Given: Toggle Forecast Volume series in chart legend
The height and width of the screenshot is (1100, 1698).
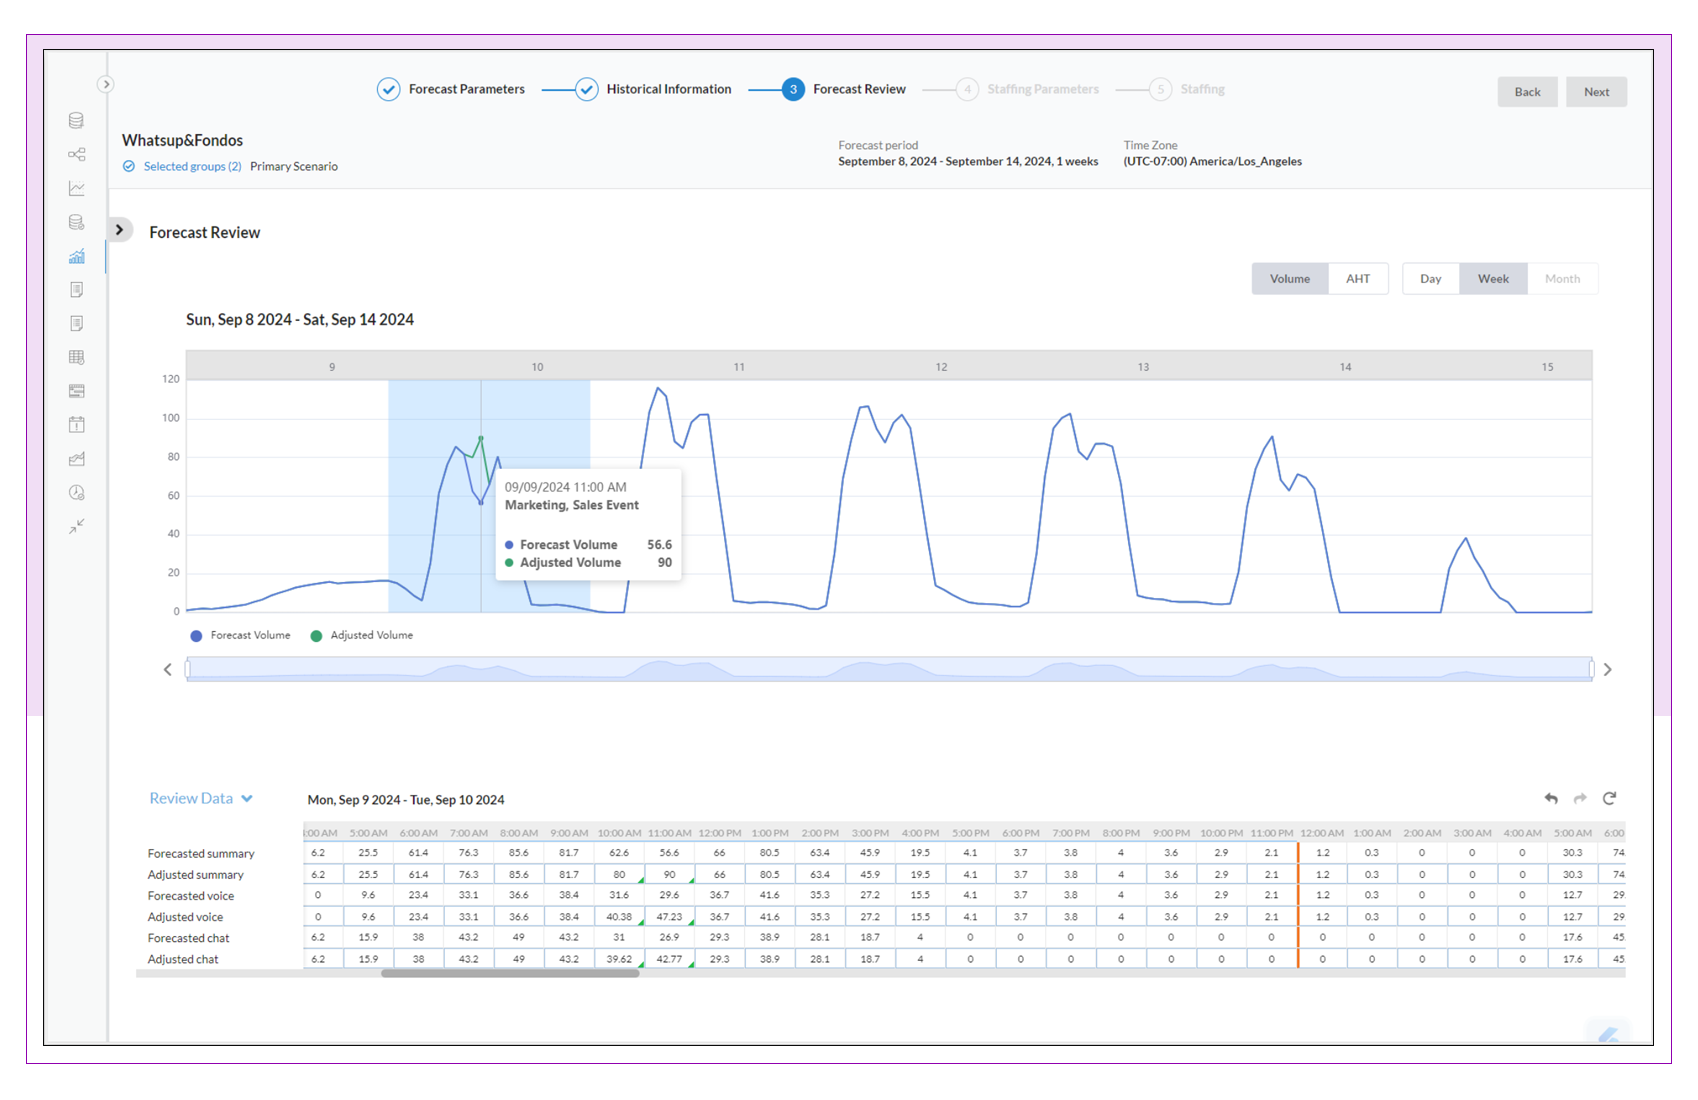Looking at the screenshot, I should coord(240,635).
